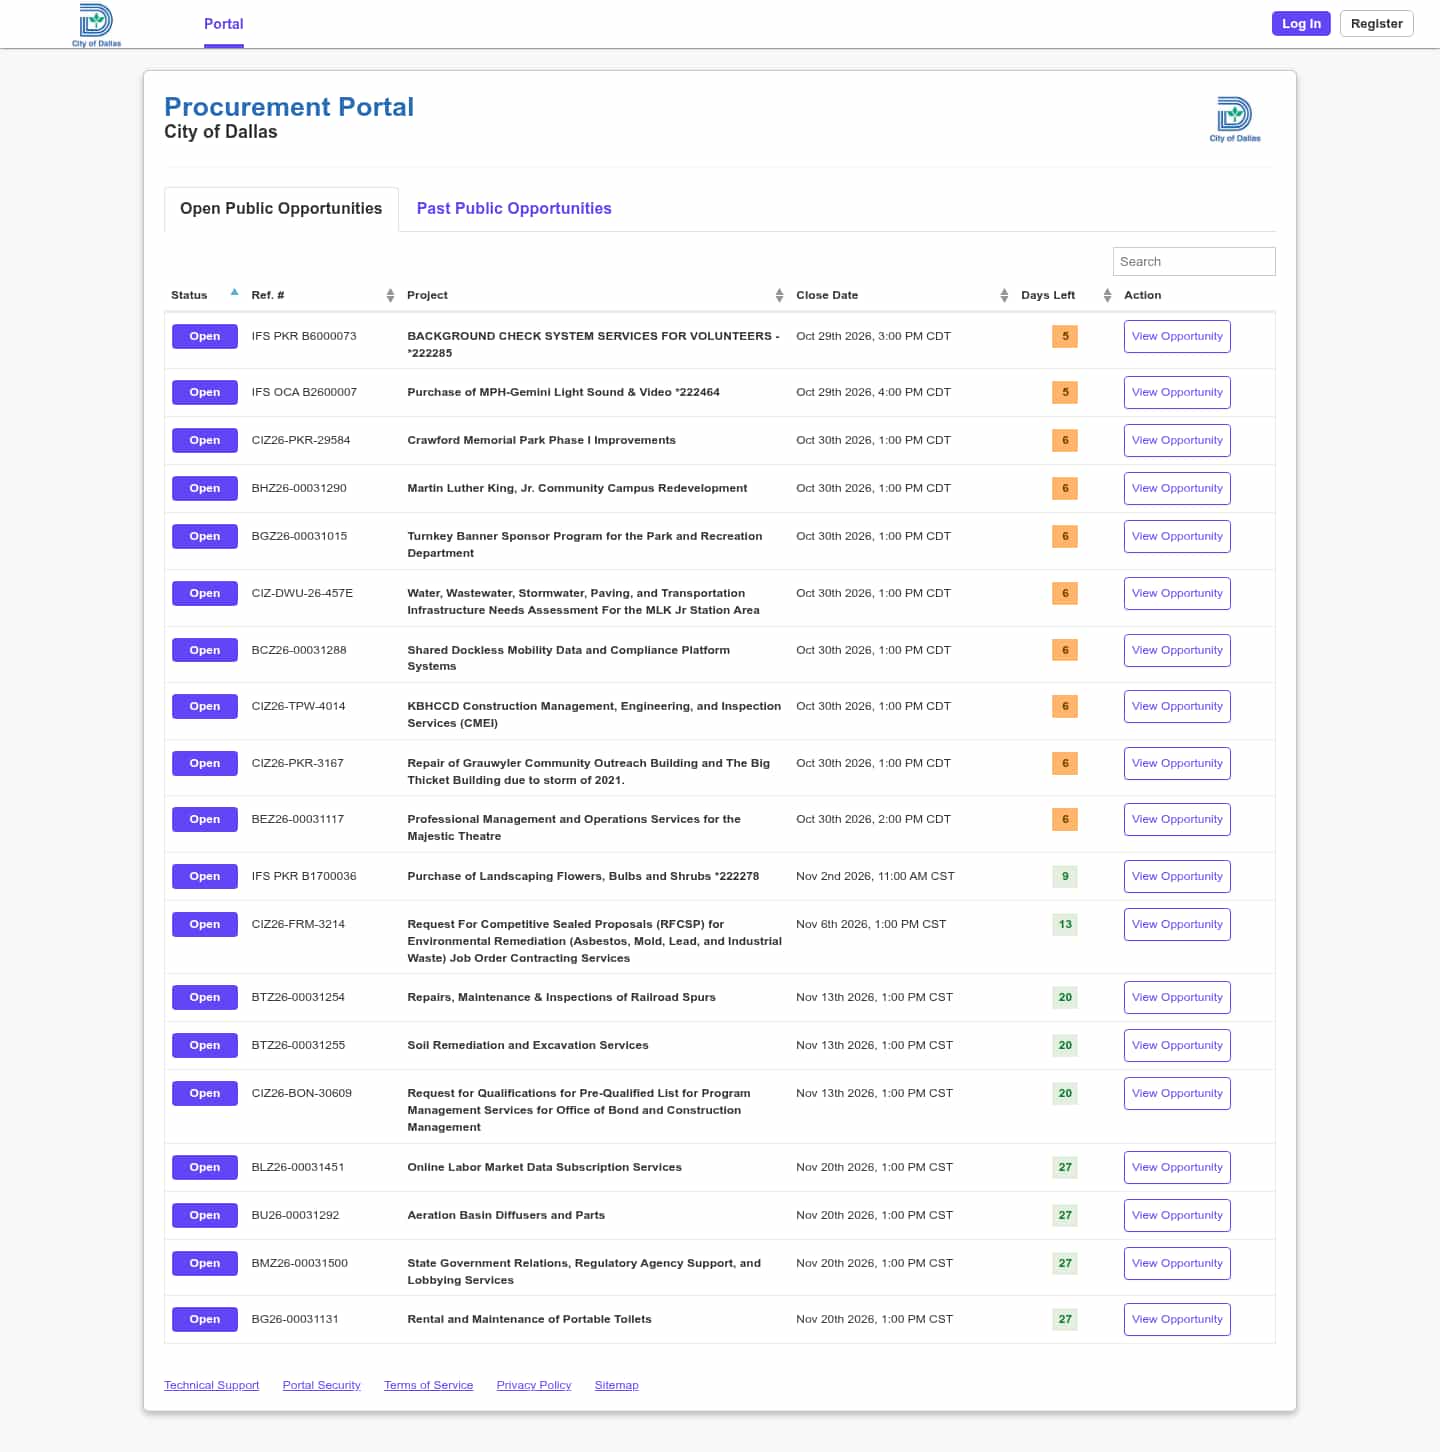Switch to Past Public Opportunities tab
The width and height of the screenshot is (1440, 1452).
pyautogui.click(x=514, y=208)
